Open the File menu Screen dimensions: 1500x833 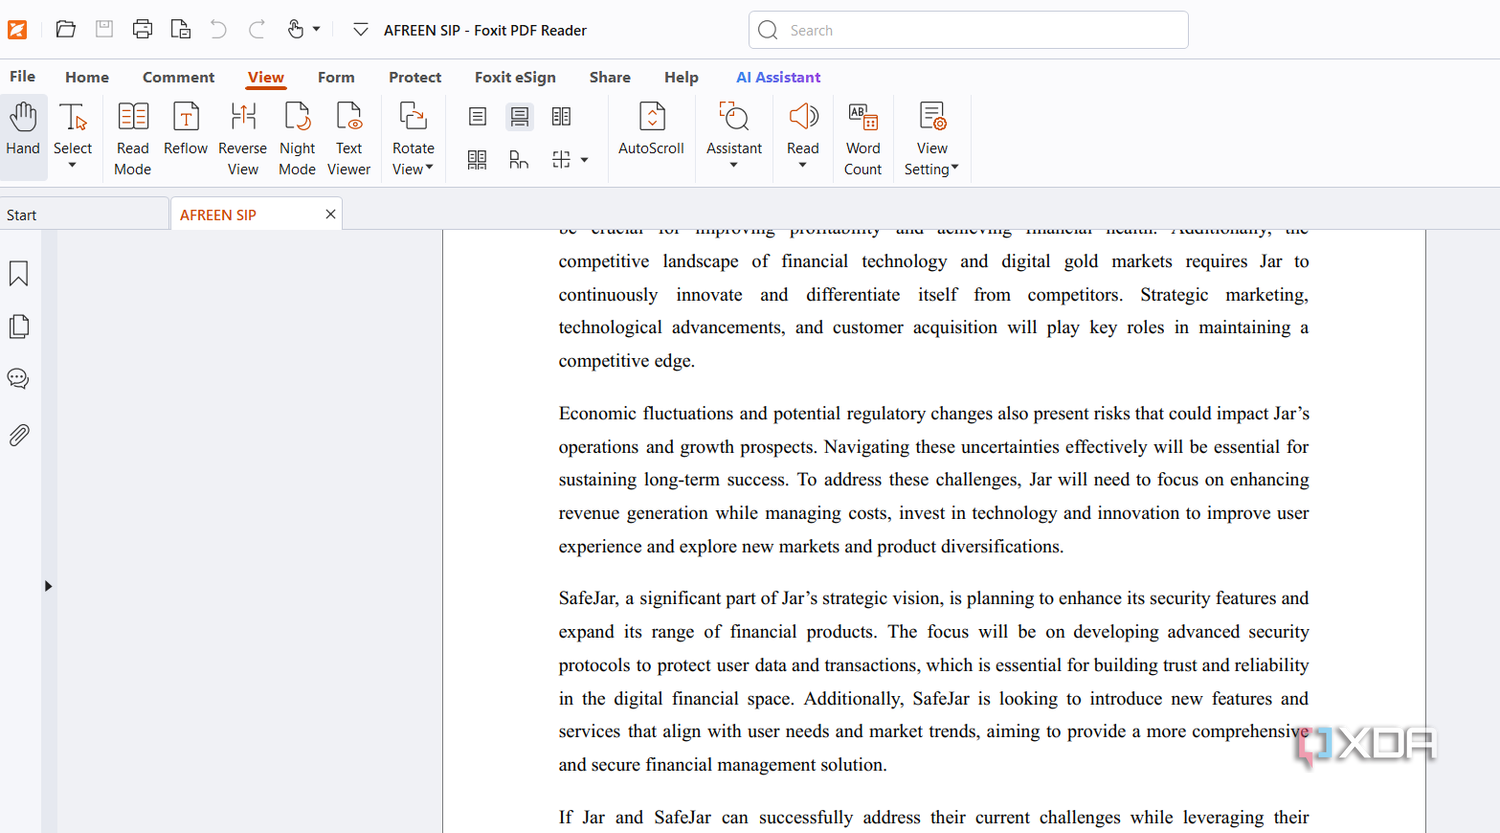click(22, 76)
